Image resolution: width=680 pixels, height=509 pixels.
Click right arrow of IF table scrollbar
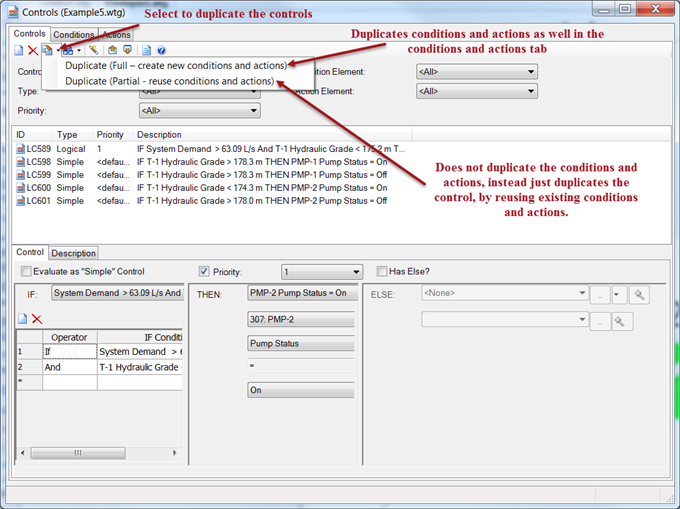point(175,453)
